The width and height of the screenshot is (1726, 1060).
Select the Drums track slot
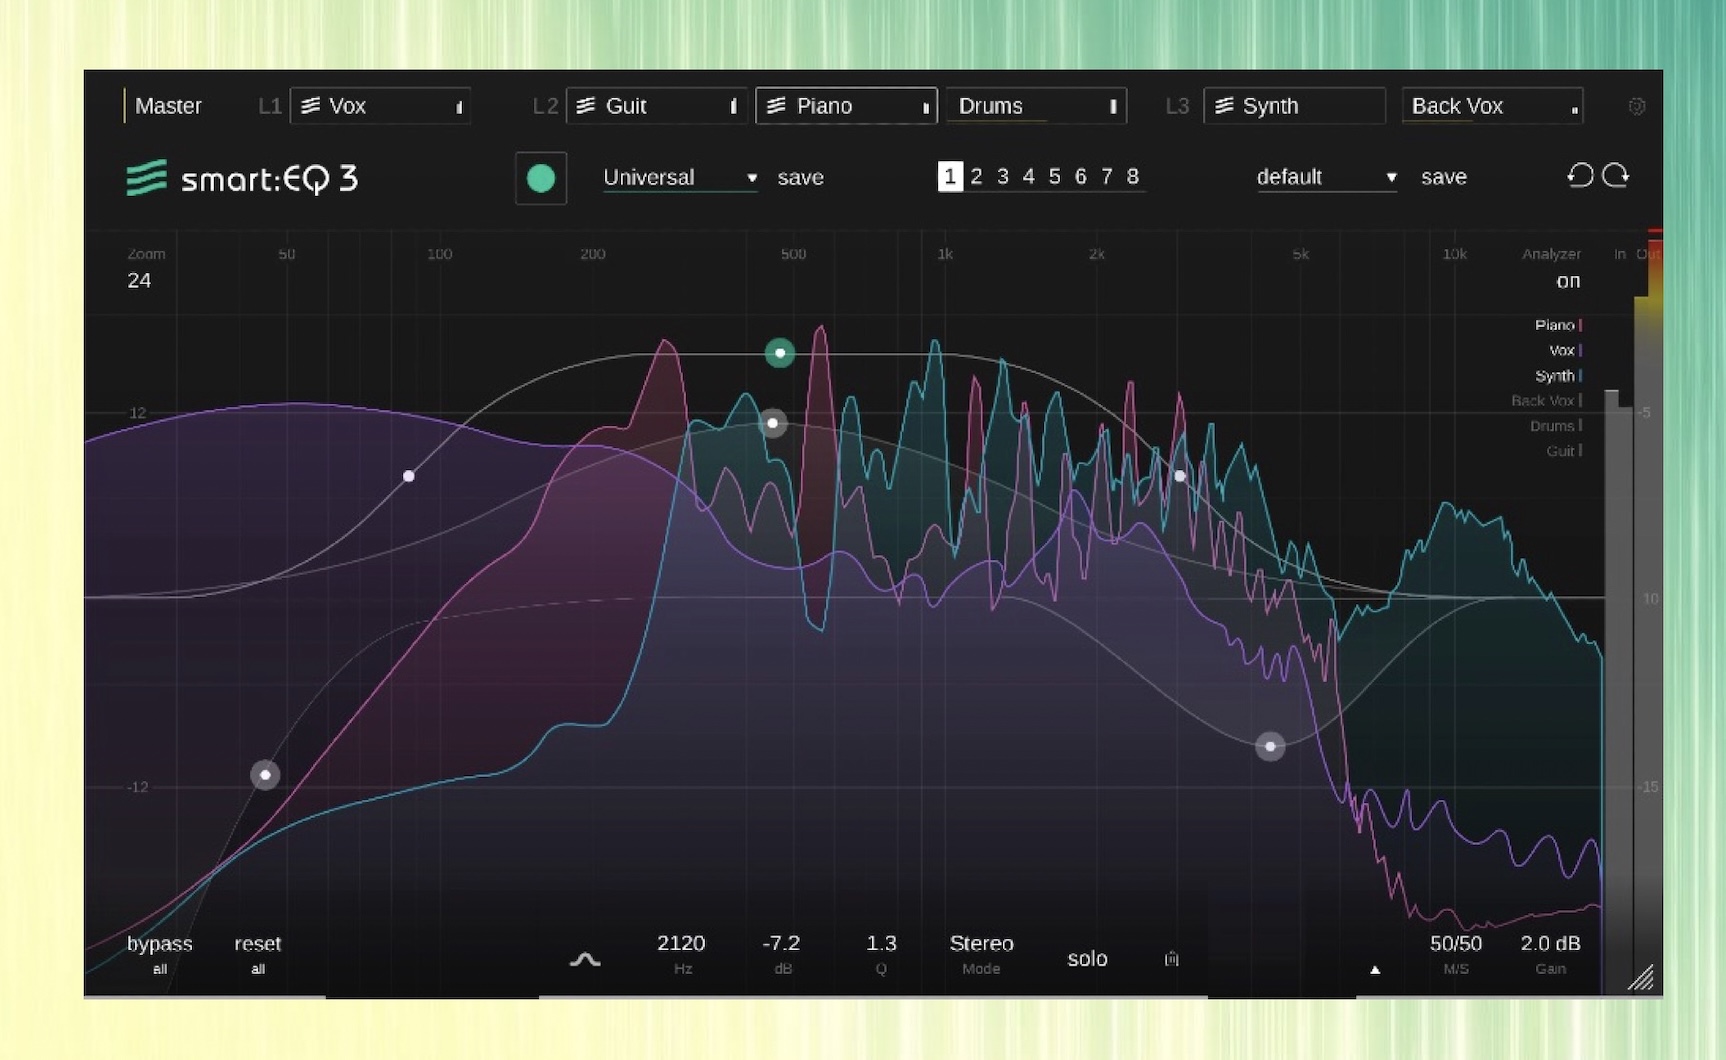click(x=1035, y=106)
